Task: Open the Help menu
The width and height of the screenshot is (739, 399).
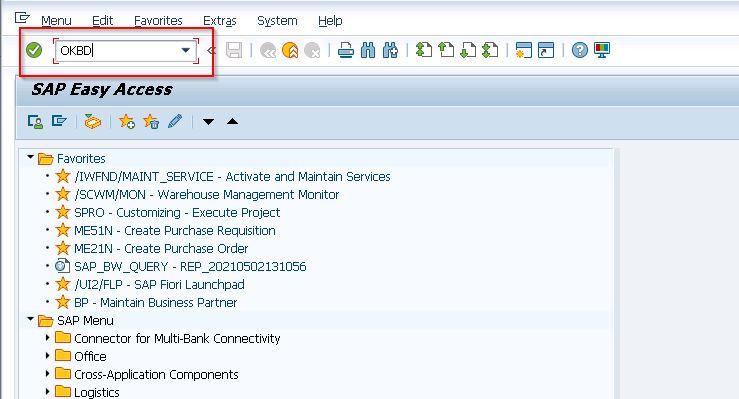Action: [x=330, y=21]
